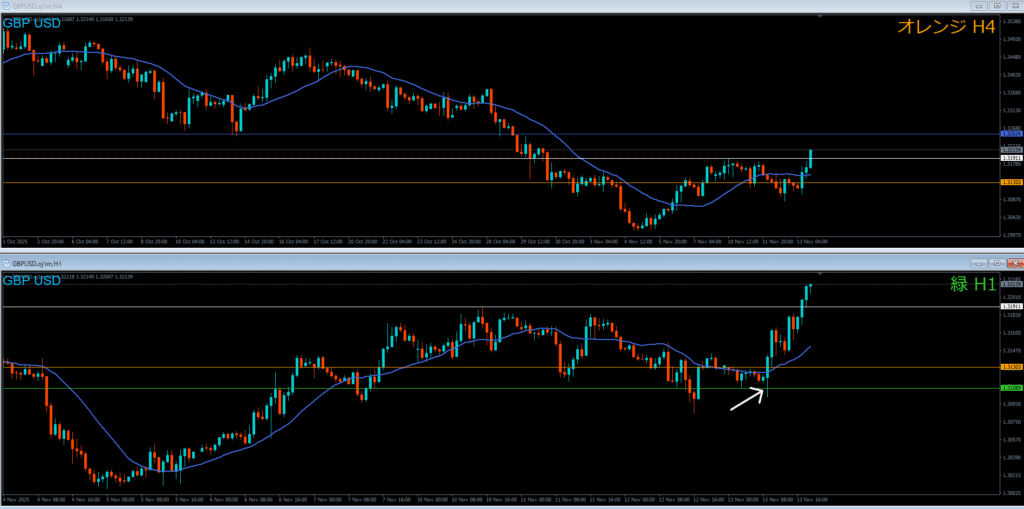This screenshot has height=509, width=1024.
Task: Select the orange price label on H4 price axis
Action: tap(1011, 182)
